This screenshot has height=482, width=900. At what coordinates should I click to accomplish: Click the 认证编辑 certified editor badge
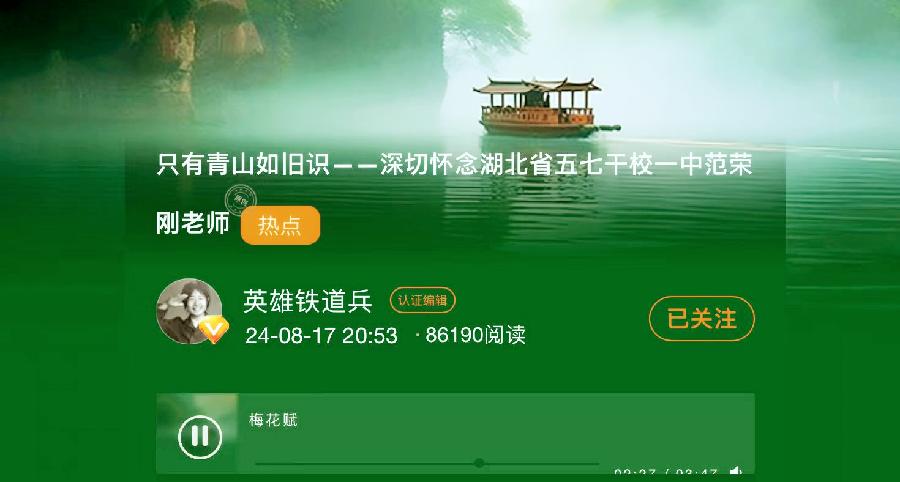click(x=422, y=300)
